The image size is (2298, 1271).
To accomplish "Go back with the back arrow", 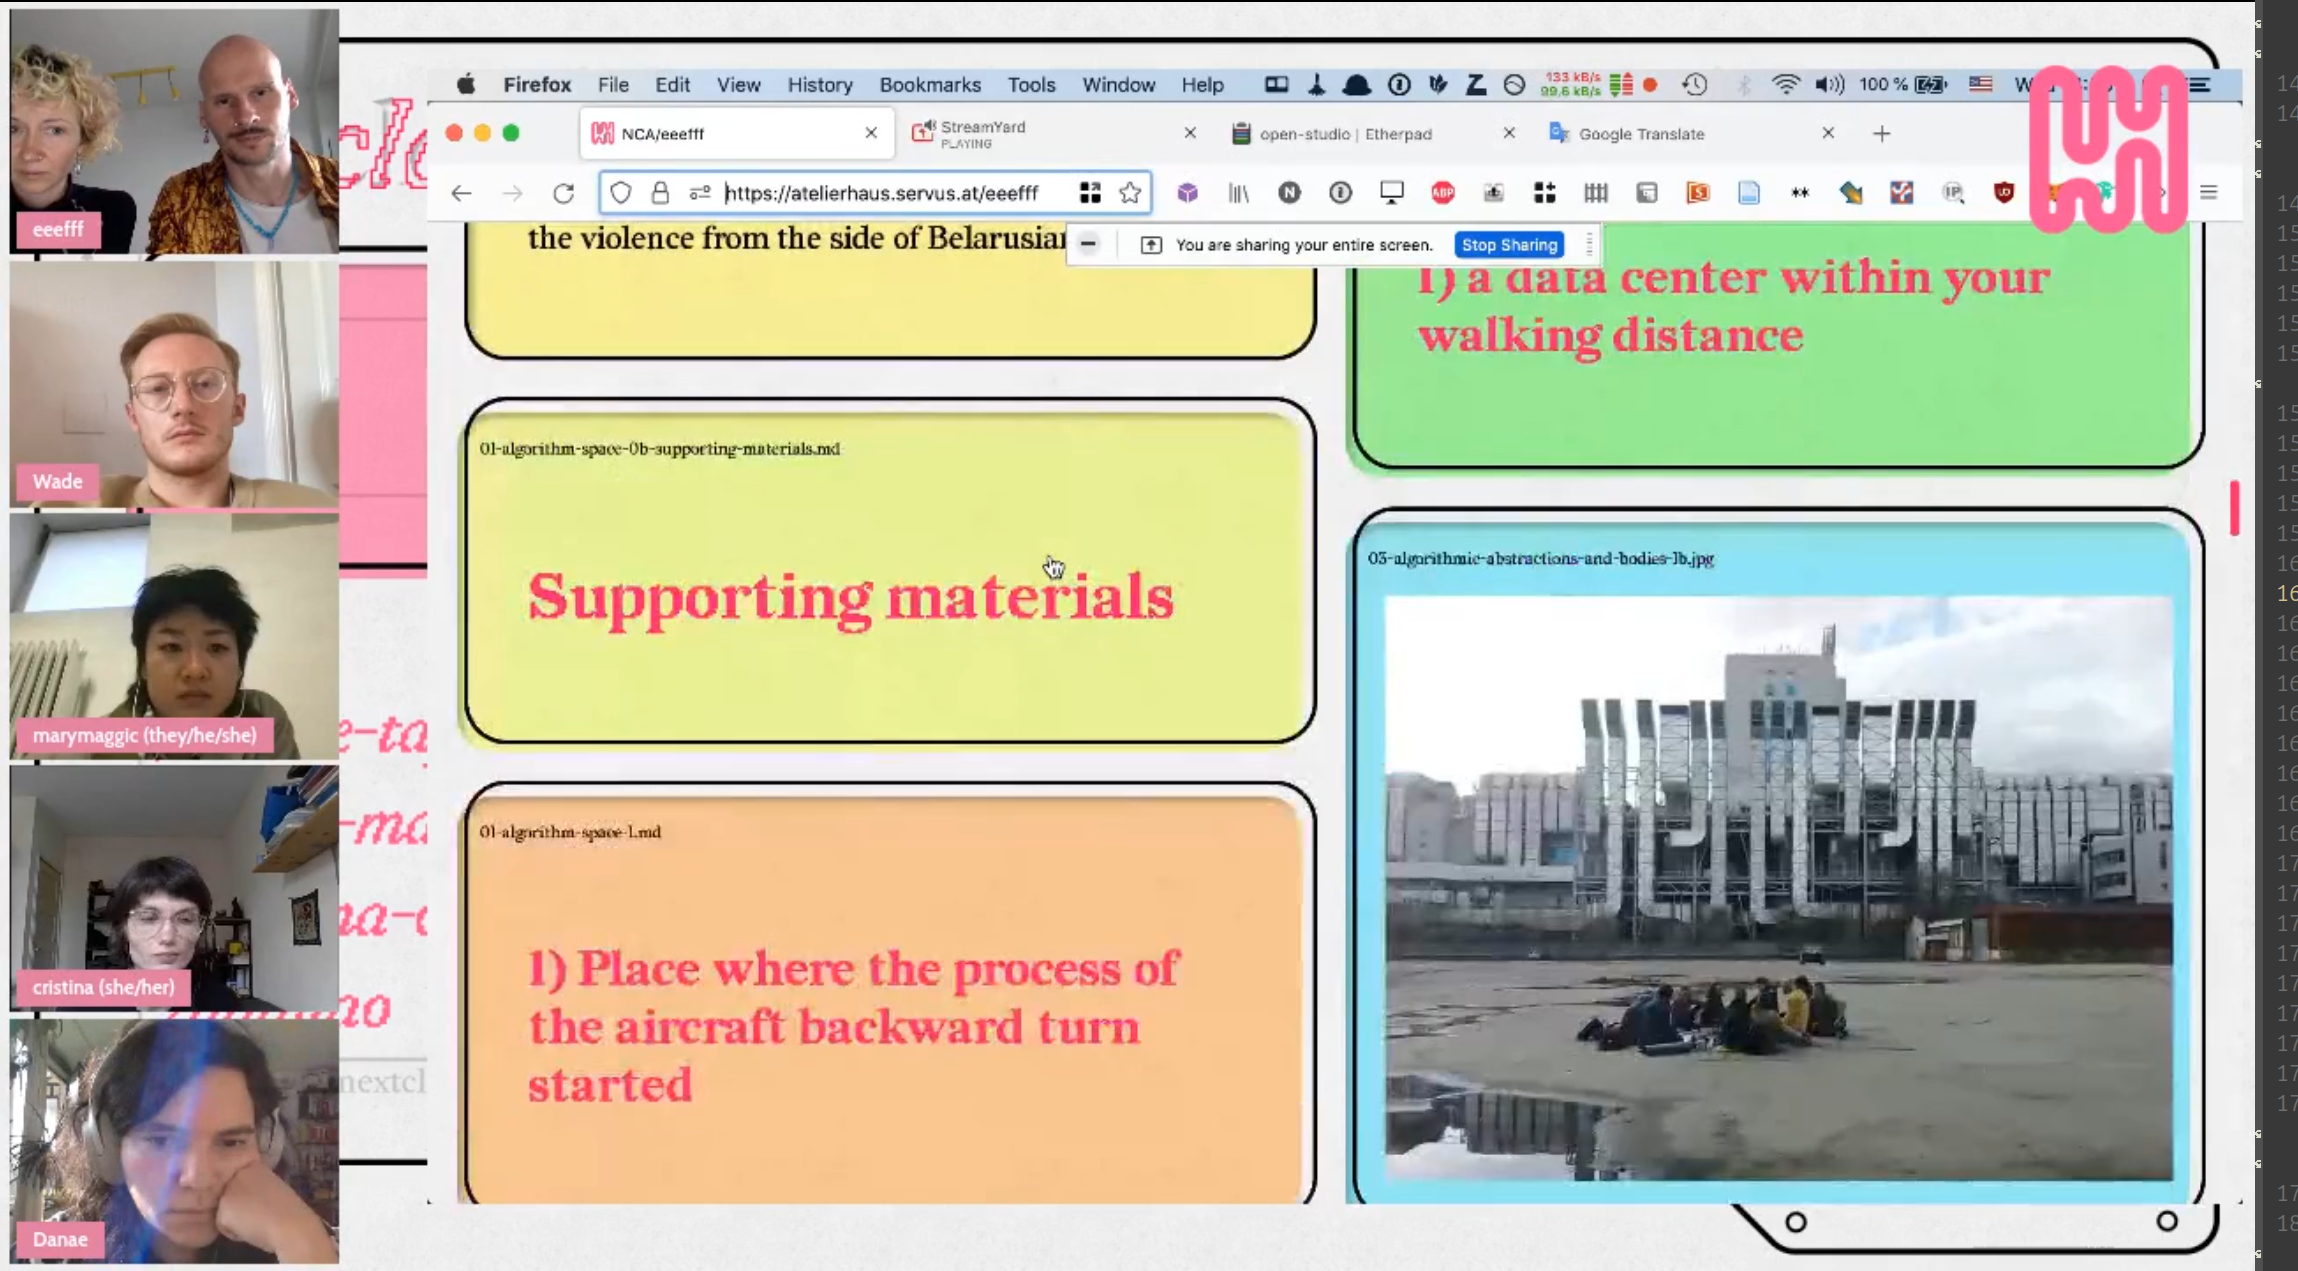I will (x=461, y=193).
